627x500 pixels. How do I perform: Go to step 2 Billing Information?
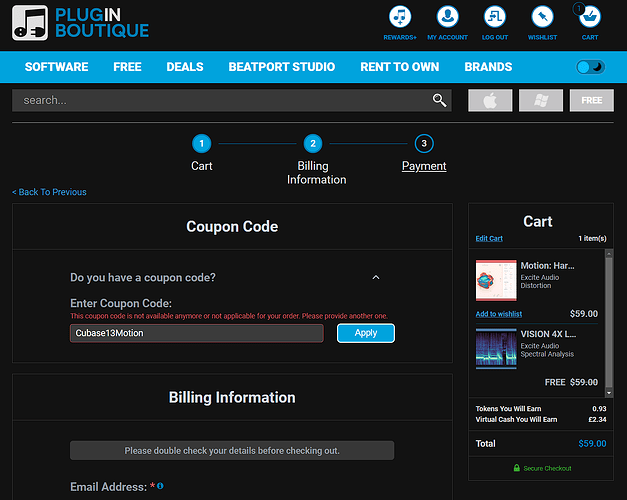(313, 144)
